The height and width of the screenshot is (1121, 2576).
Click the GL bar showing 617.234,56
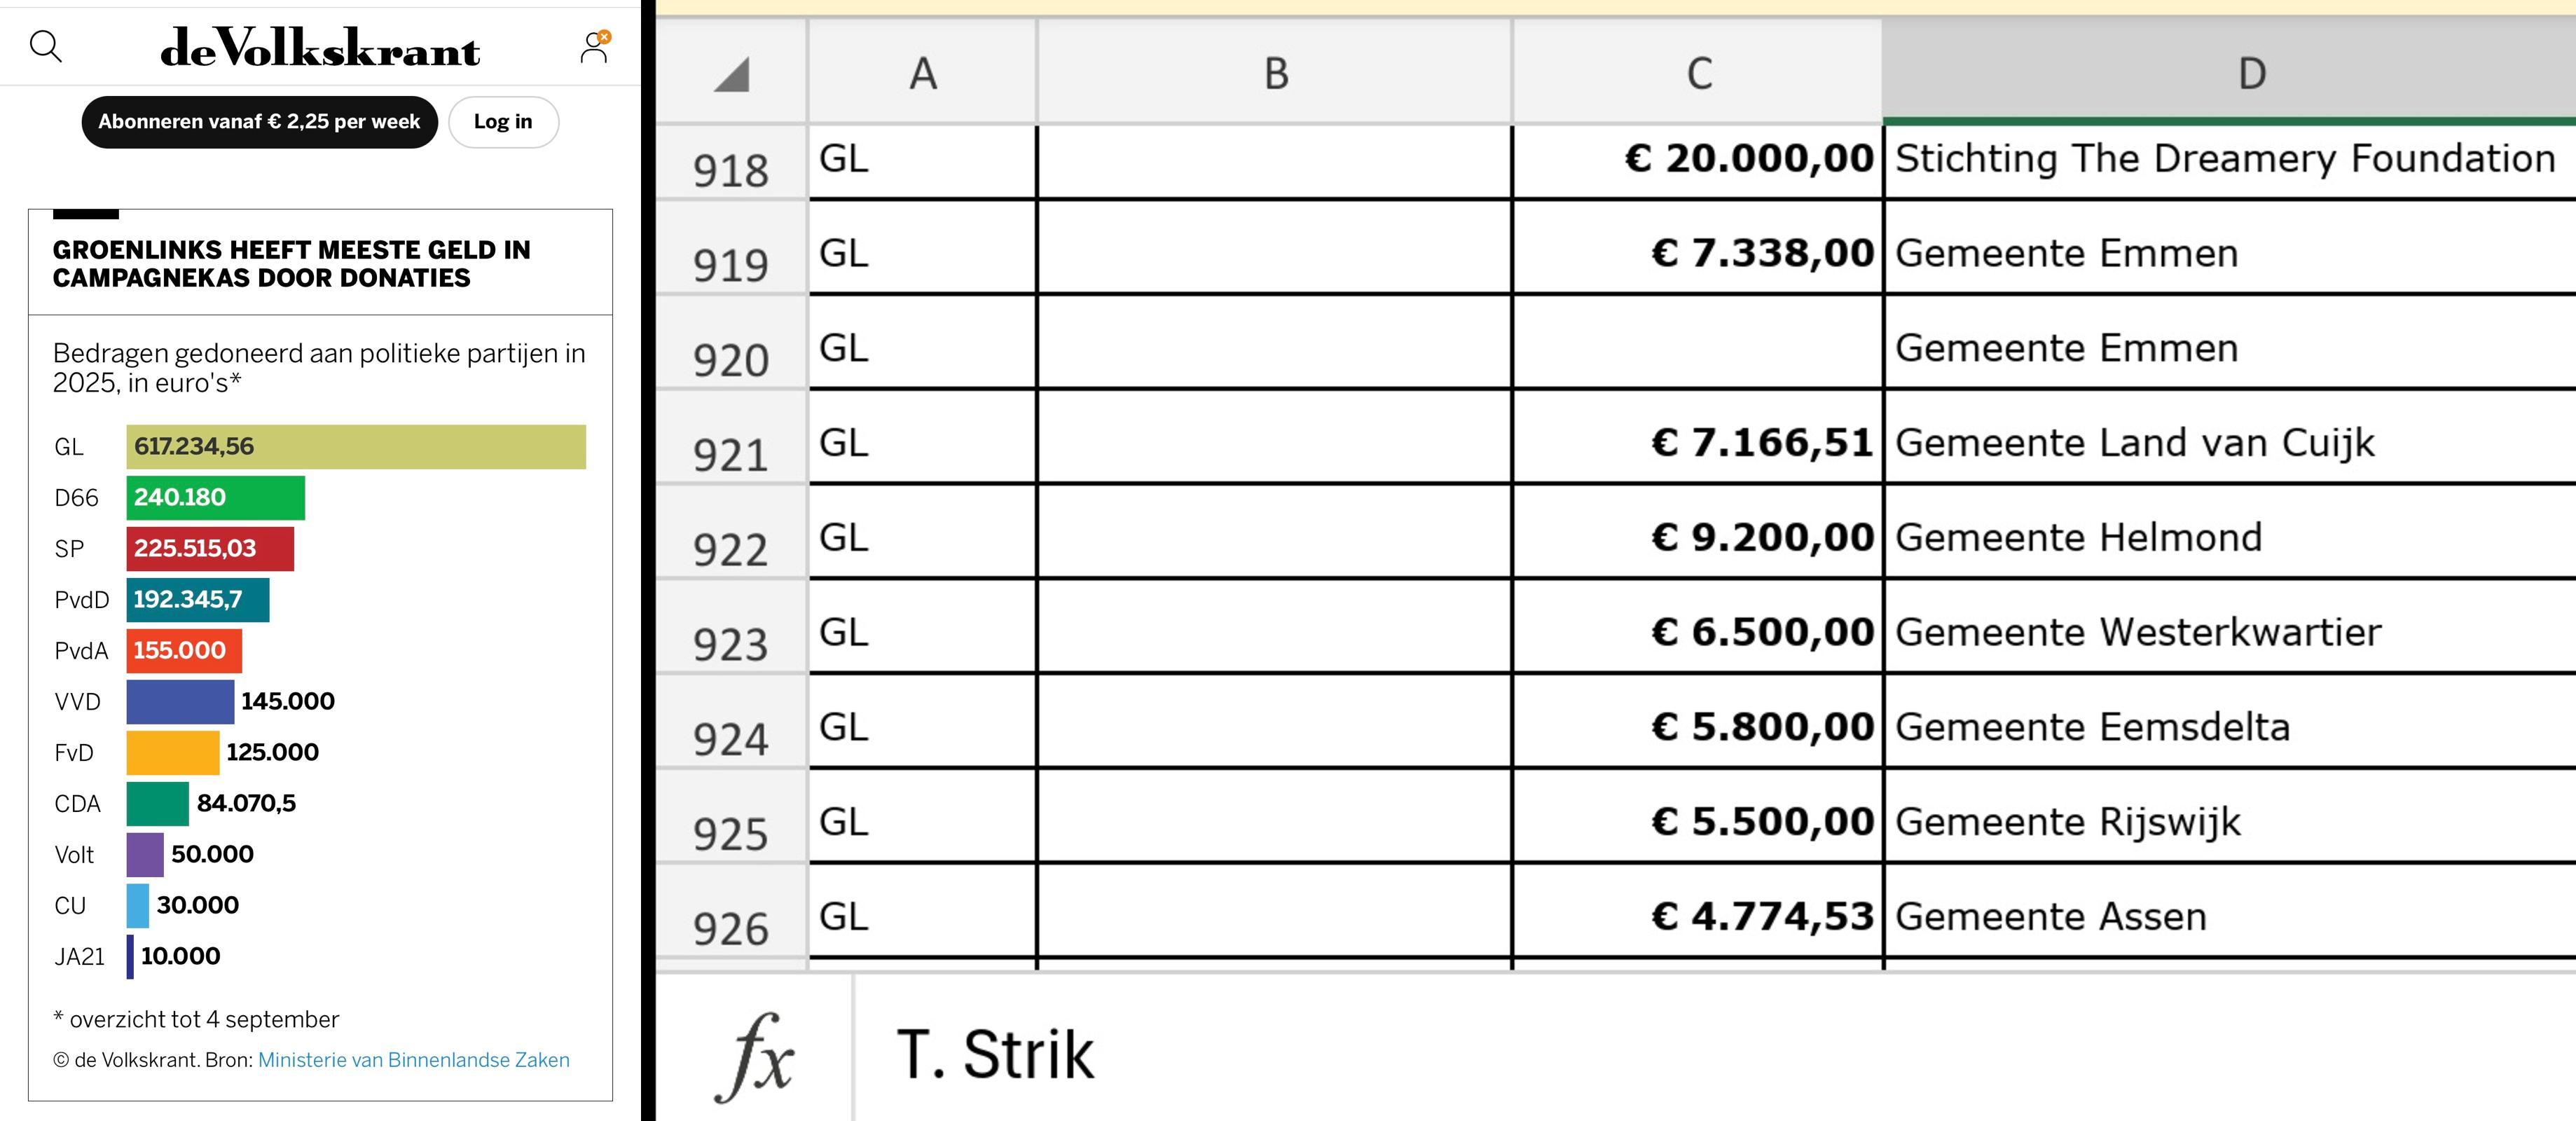(x=356, y=447)
